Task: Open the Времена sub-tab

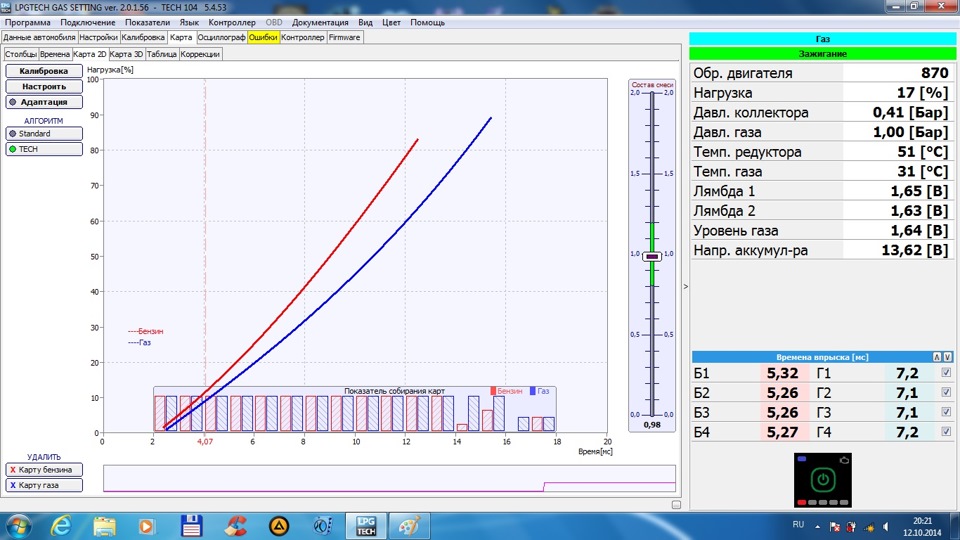Action: [x=54, y=54]
